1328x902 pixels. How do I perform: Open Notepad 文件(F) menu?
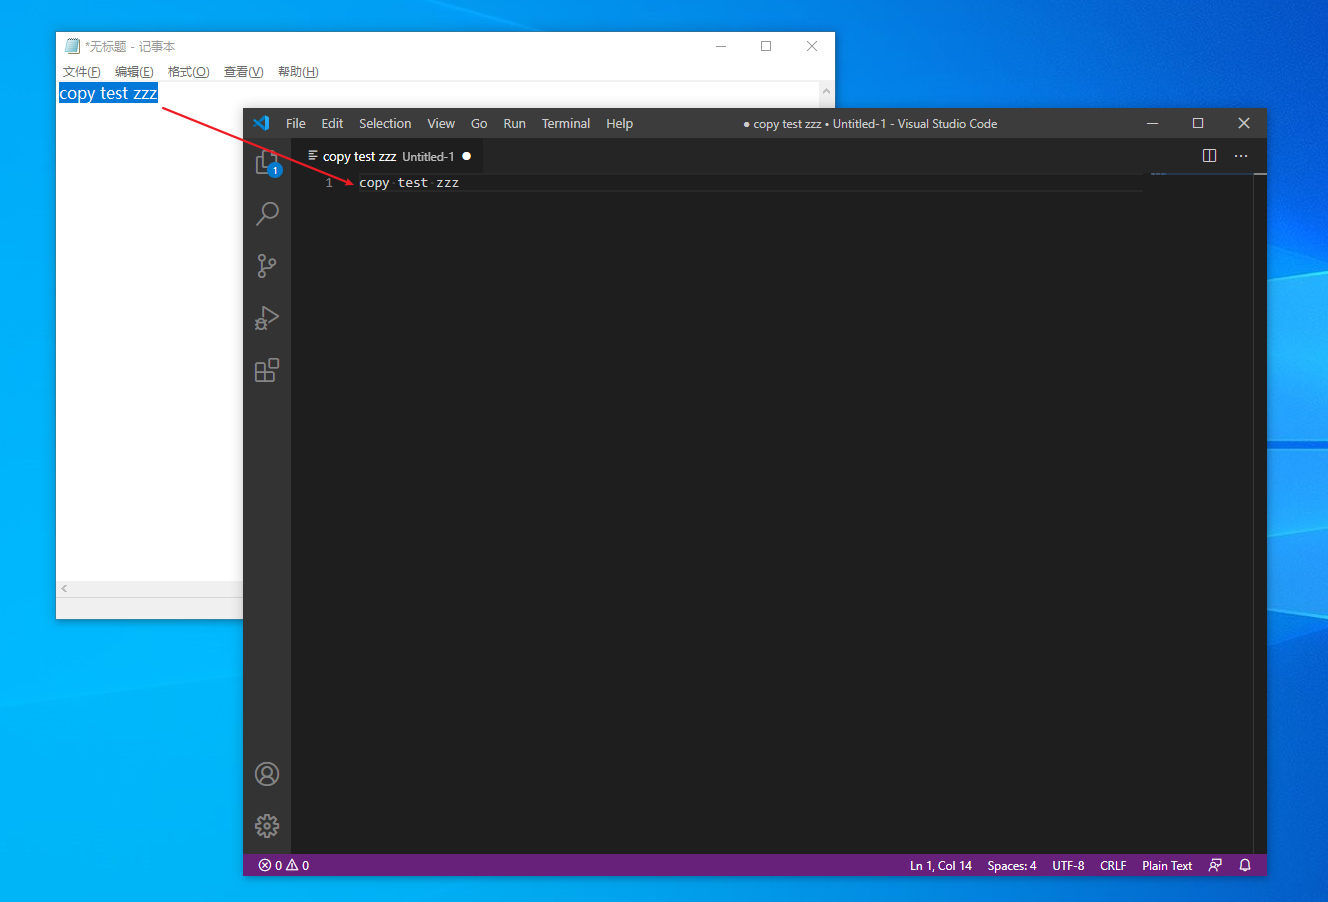click(x=82, y=72)
